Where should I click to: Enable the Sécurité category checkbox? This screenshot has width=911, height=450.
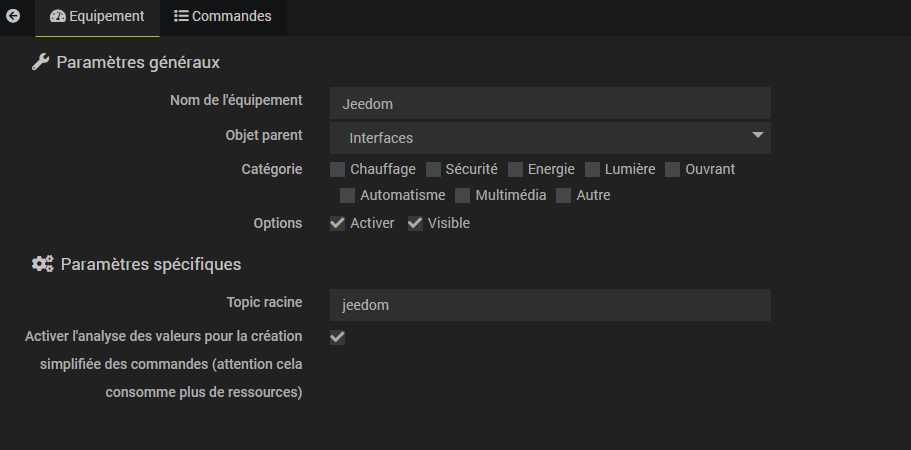point(433,170)
